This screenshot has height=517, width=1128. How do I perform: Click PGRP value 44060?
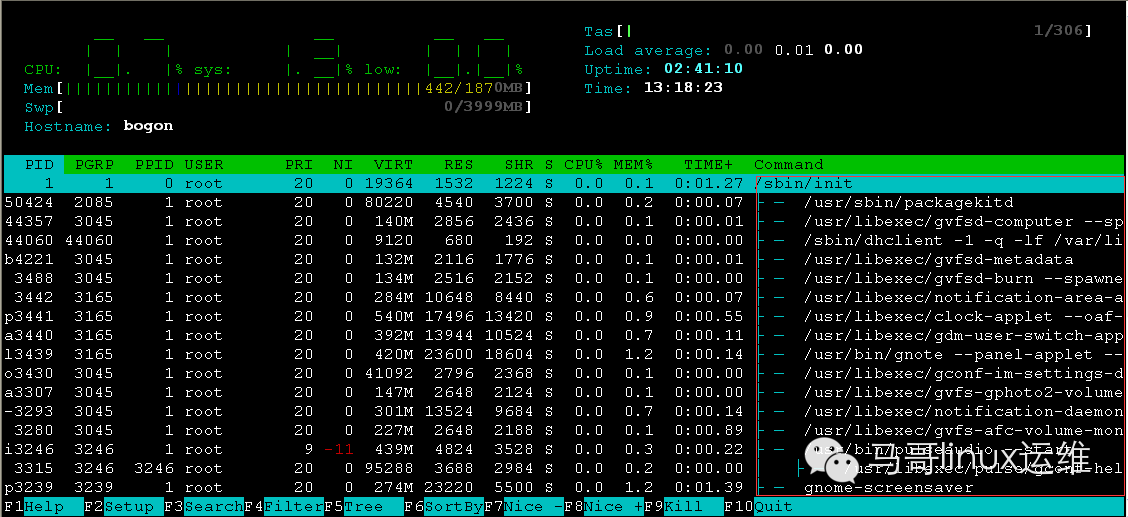[x=89, y=240]
